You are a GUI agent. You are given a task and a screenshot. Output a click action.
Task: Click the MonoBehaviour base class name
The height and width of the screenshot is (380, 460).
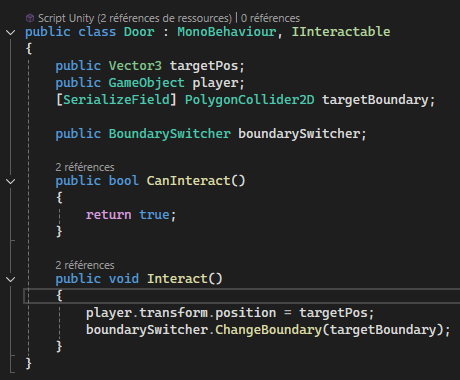pos(227,32)
